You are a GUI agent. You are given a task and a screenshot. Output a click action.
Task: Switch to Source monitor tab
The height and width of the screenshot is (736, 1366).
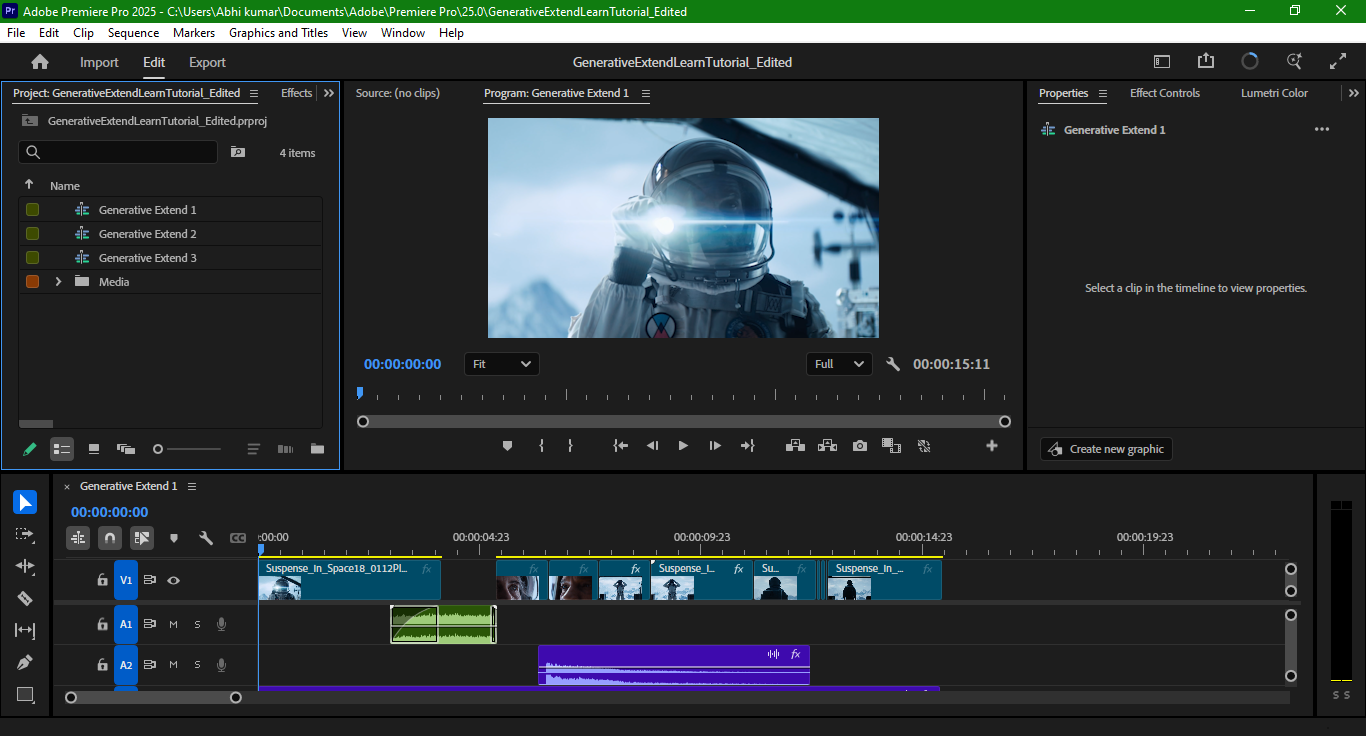tap(398, 93)
